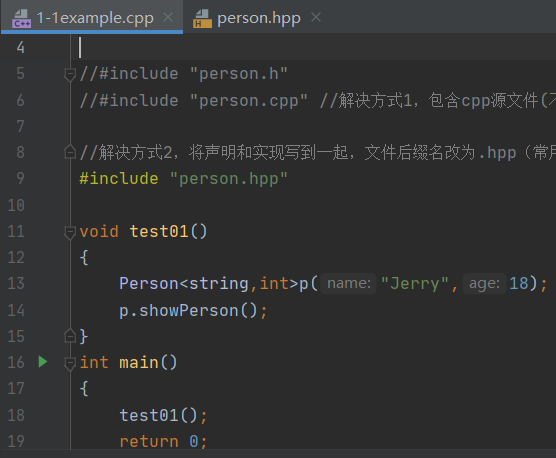Screen dimensions: 556x458
Task: Click the "Jerry" string literal
Action: (415, 284)
